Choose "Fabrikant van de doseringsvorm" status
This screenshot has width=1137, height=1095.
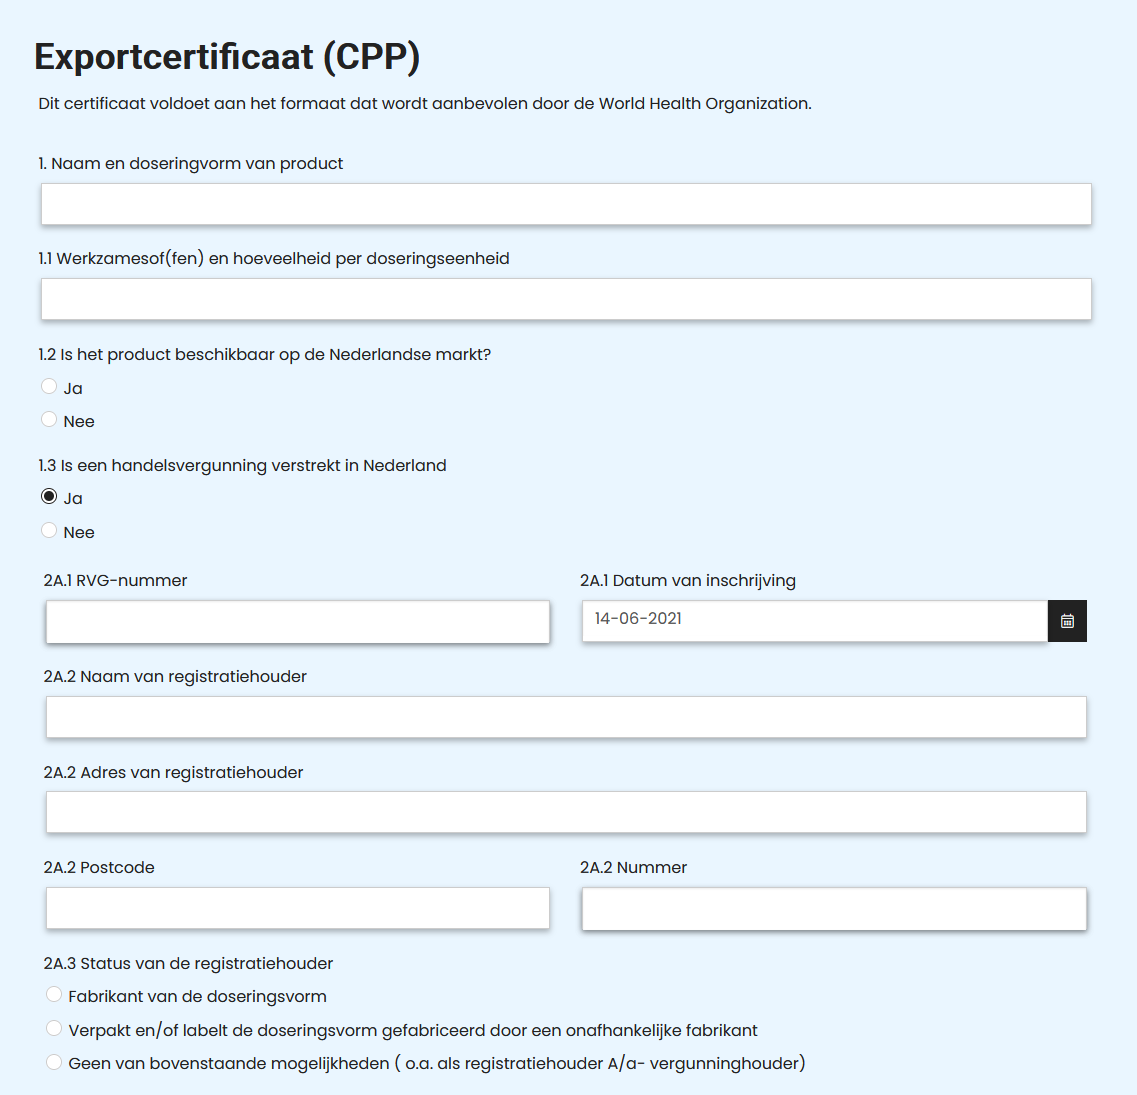coord(53,994)
